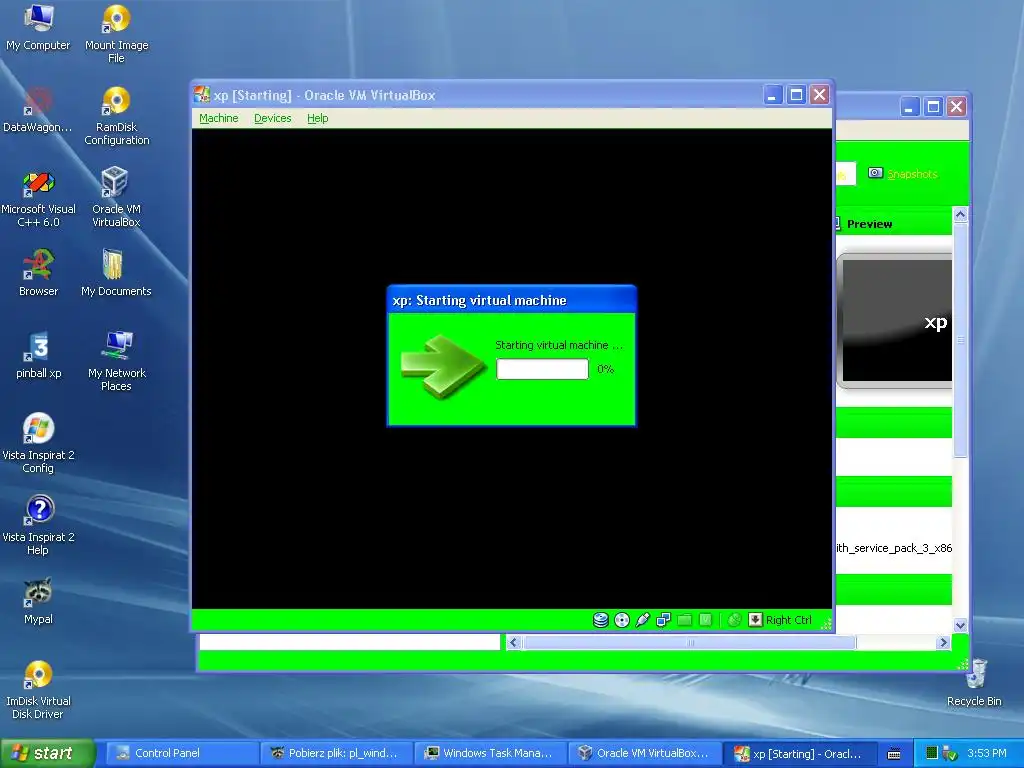Click the Start button

pos(47,753)
